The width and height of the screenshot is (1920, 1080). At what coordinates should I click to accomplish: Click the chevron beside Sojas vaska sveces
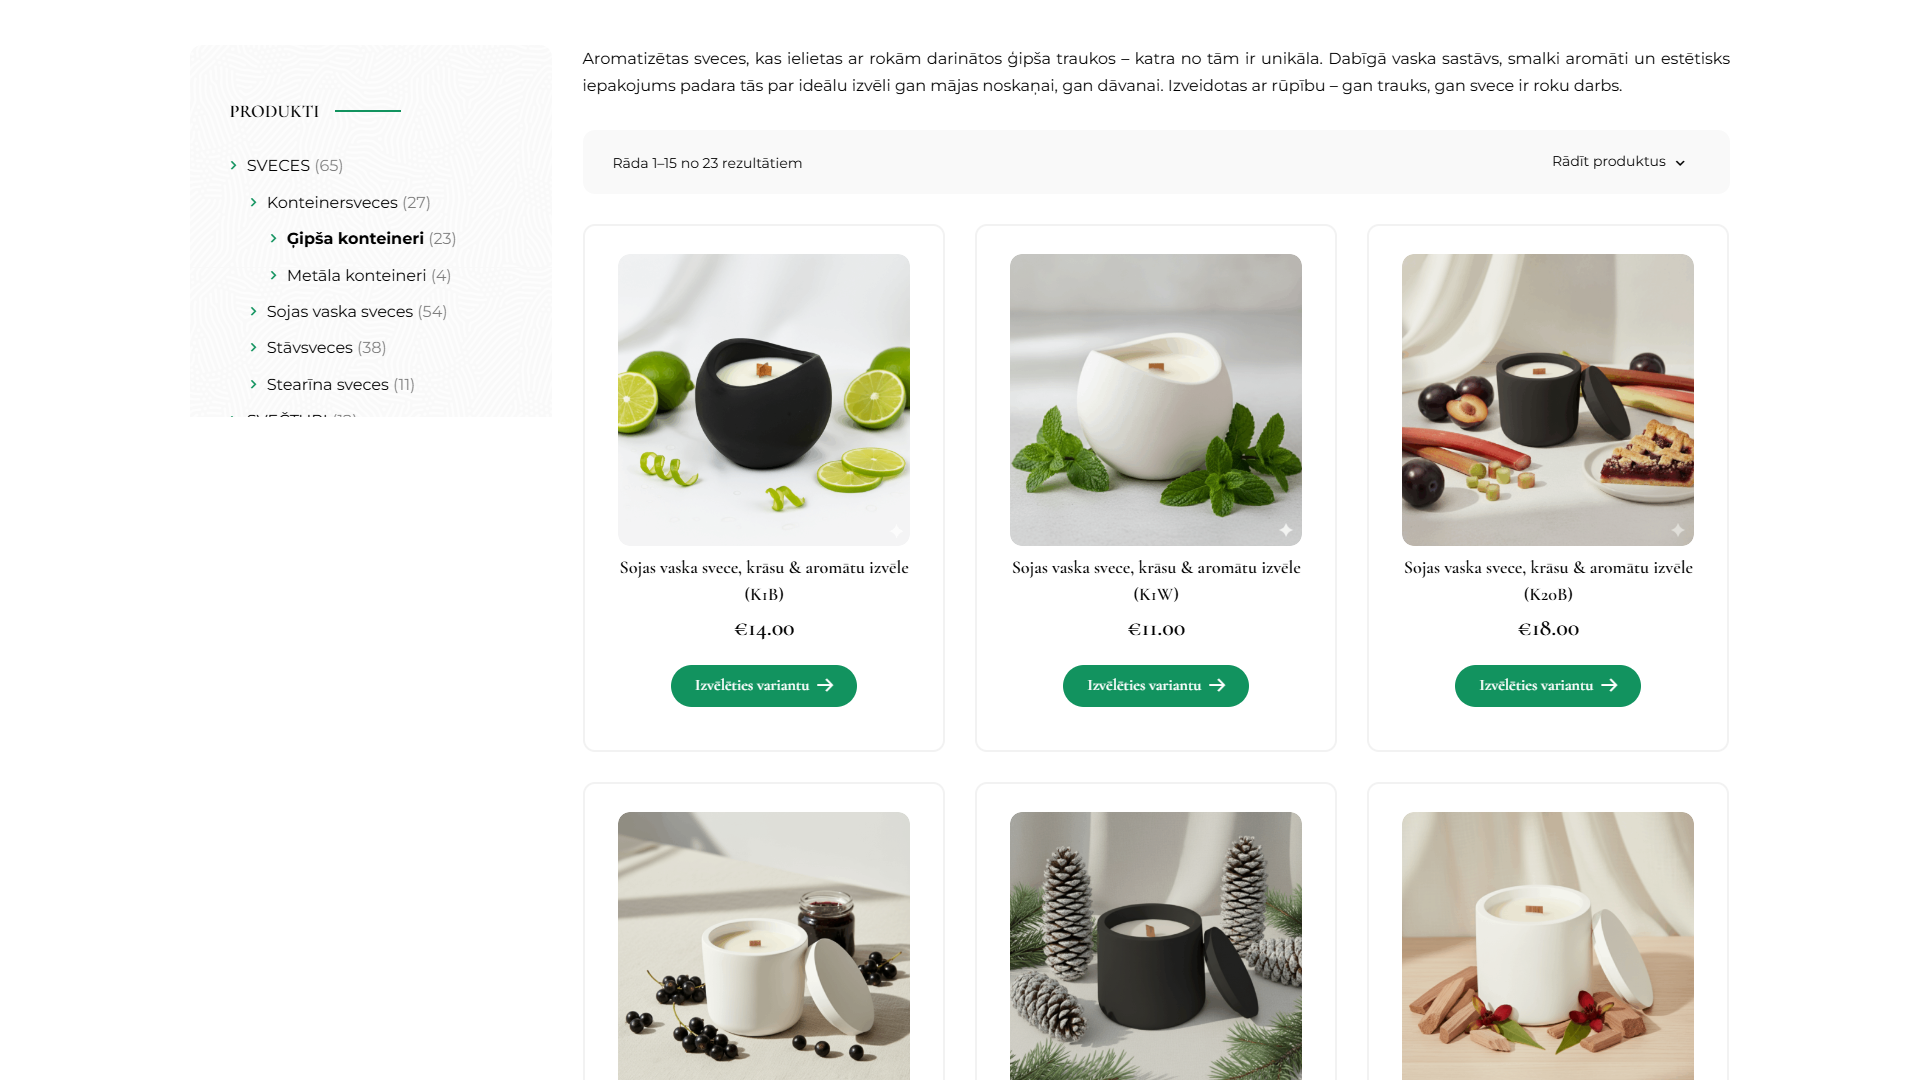253,312
